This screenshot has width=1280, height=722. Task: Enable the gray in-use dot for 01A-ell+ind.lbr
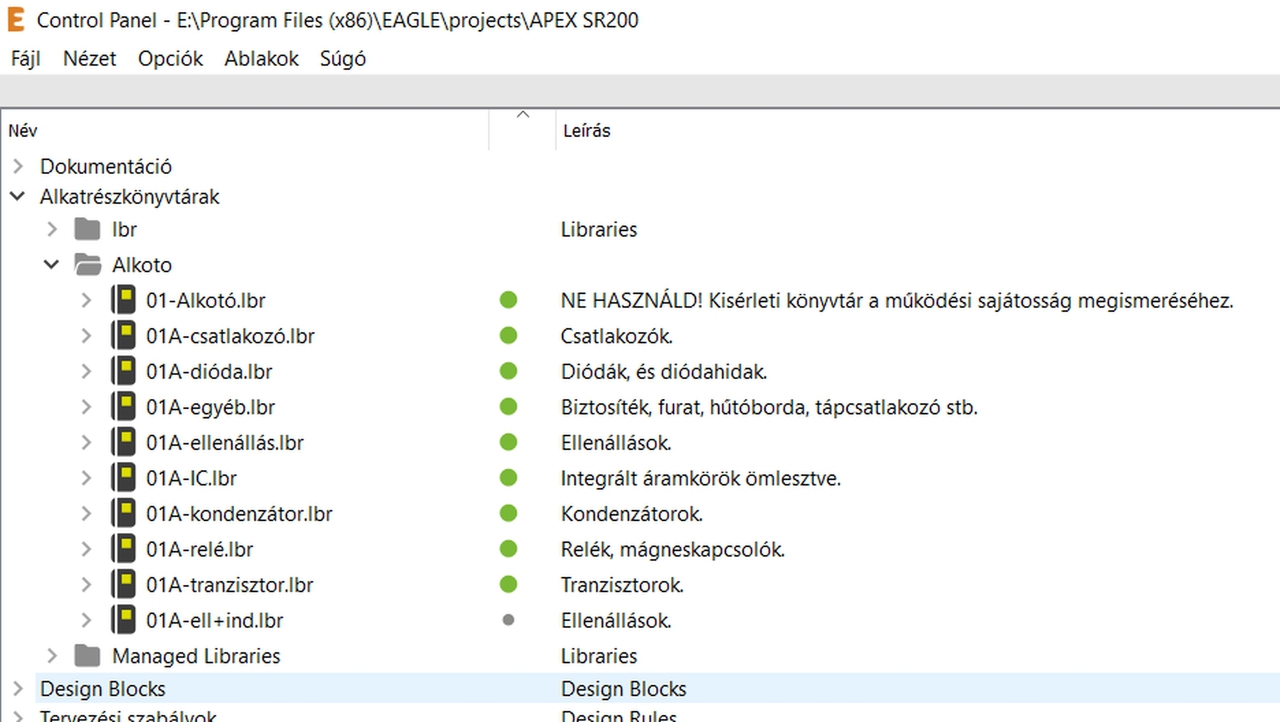tap(508, 620)
